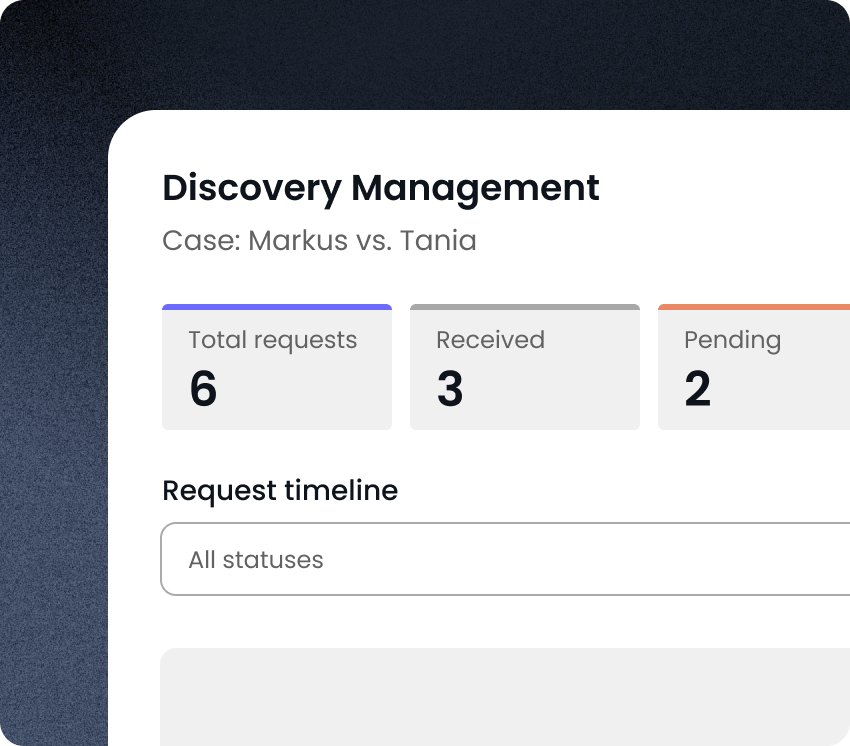Click the number 3 under Received

(451, 390)
